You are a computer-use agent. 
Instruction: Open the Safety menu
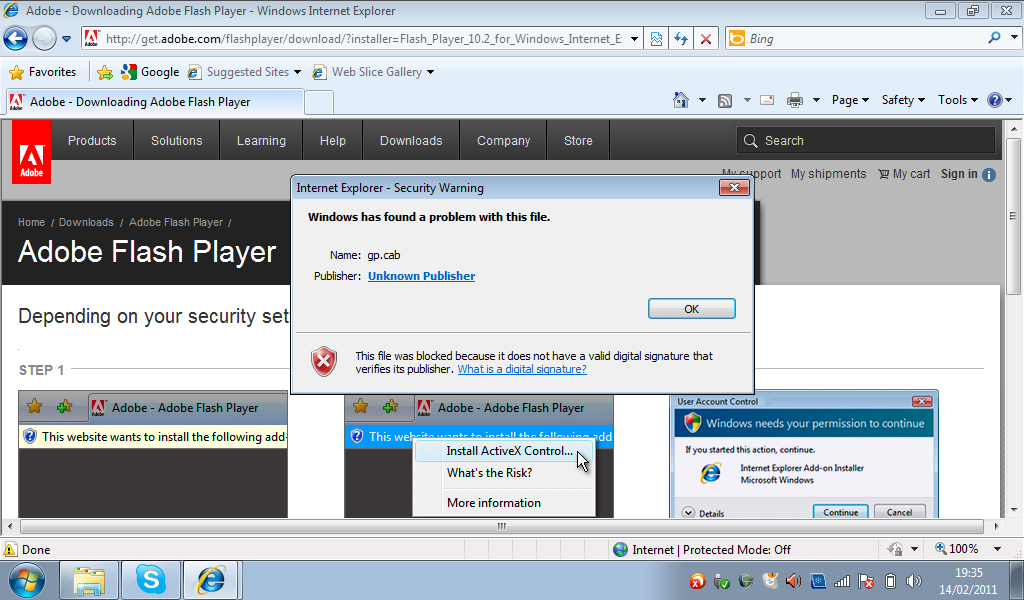[x=903, y=100]
